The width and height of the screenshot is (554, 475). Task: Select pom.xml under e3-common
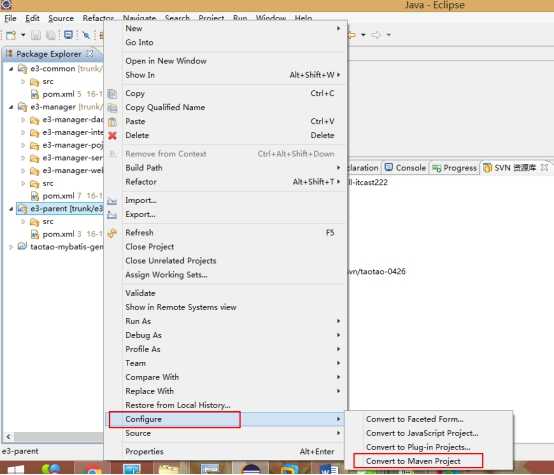[x=58, y=94]
